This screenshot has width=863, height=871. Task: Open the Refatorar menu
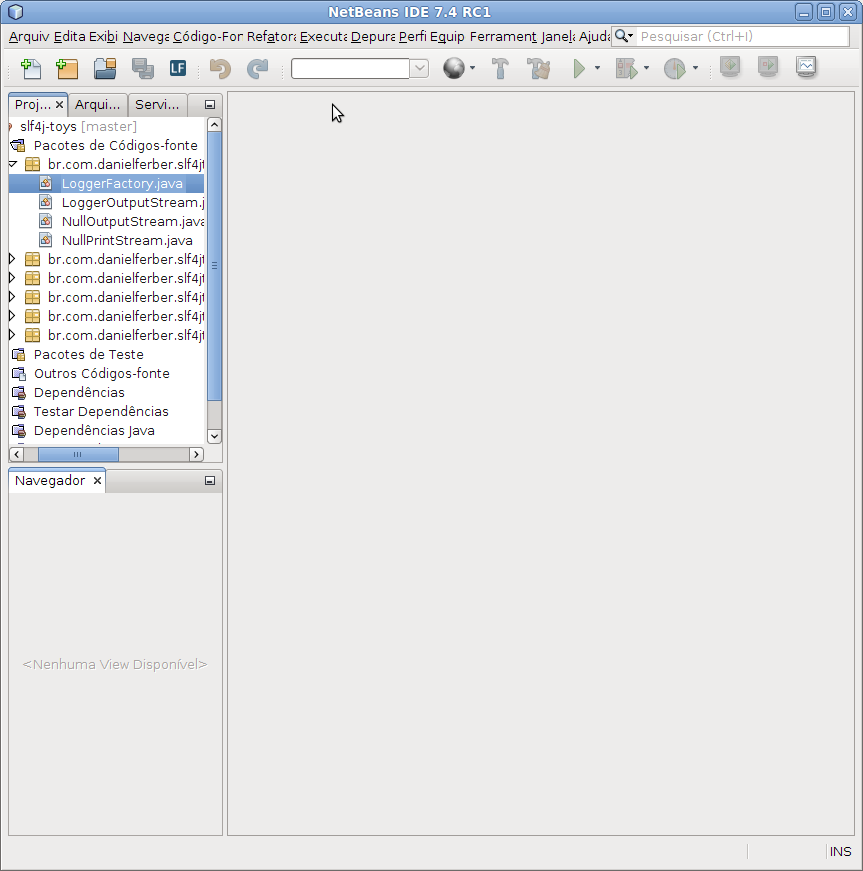coord(271,37)
